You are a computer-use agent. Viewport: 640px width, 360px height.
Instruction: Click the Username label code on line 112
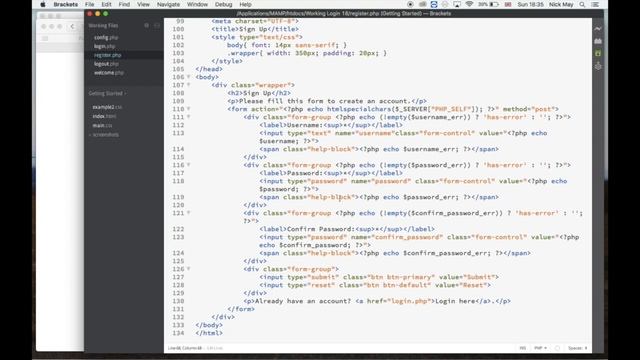(331, 125)
